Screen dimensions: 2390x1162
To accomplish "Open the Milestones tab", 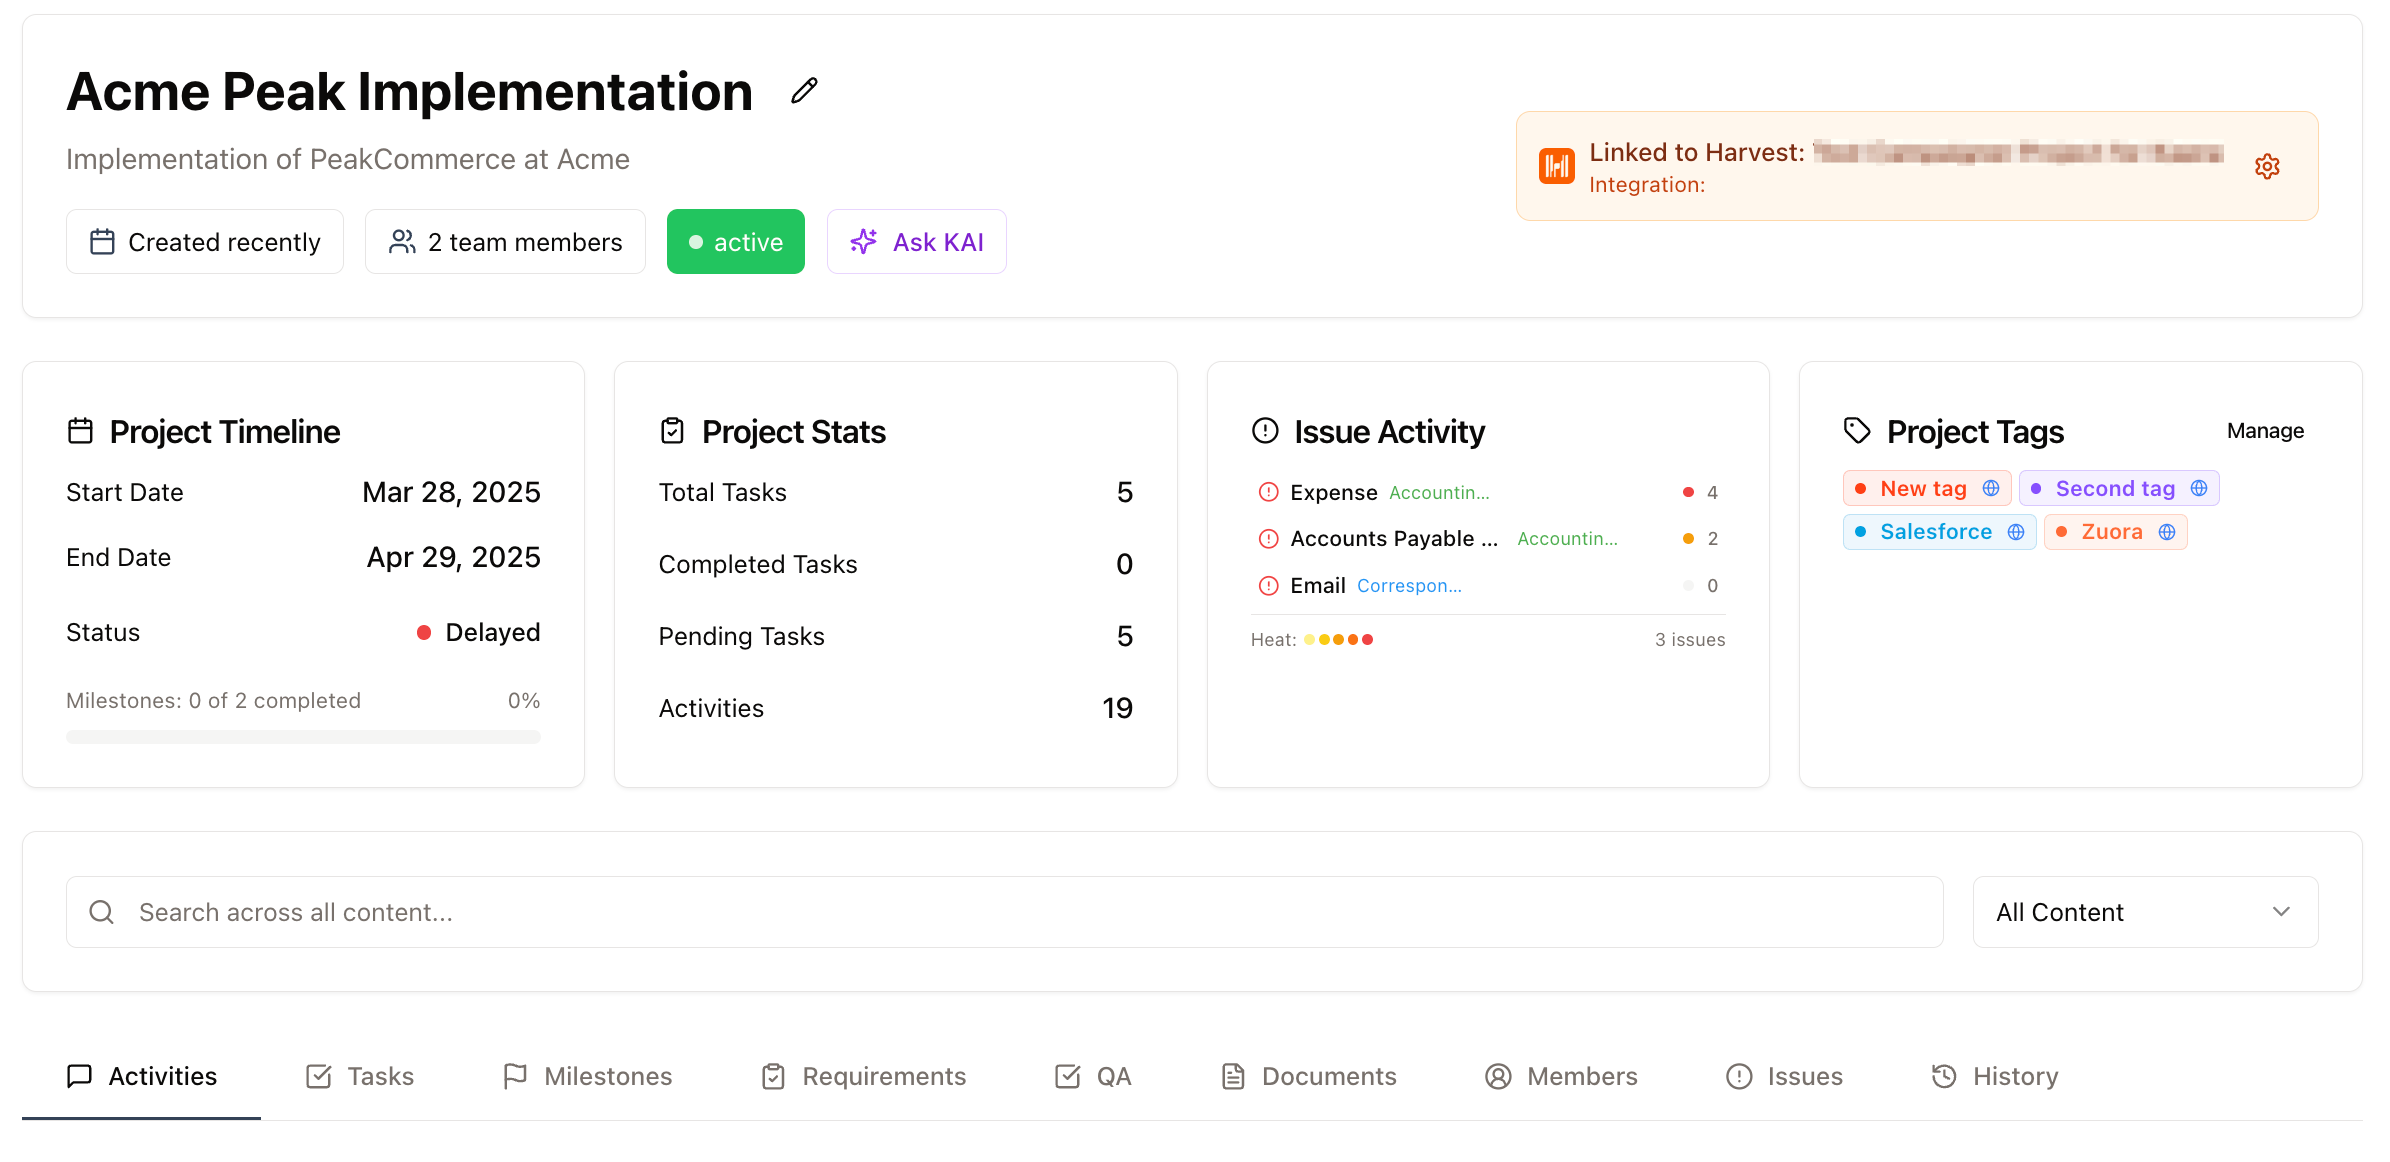I will coord(588,1076).
